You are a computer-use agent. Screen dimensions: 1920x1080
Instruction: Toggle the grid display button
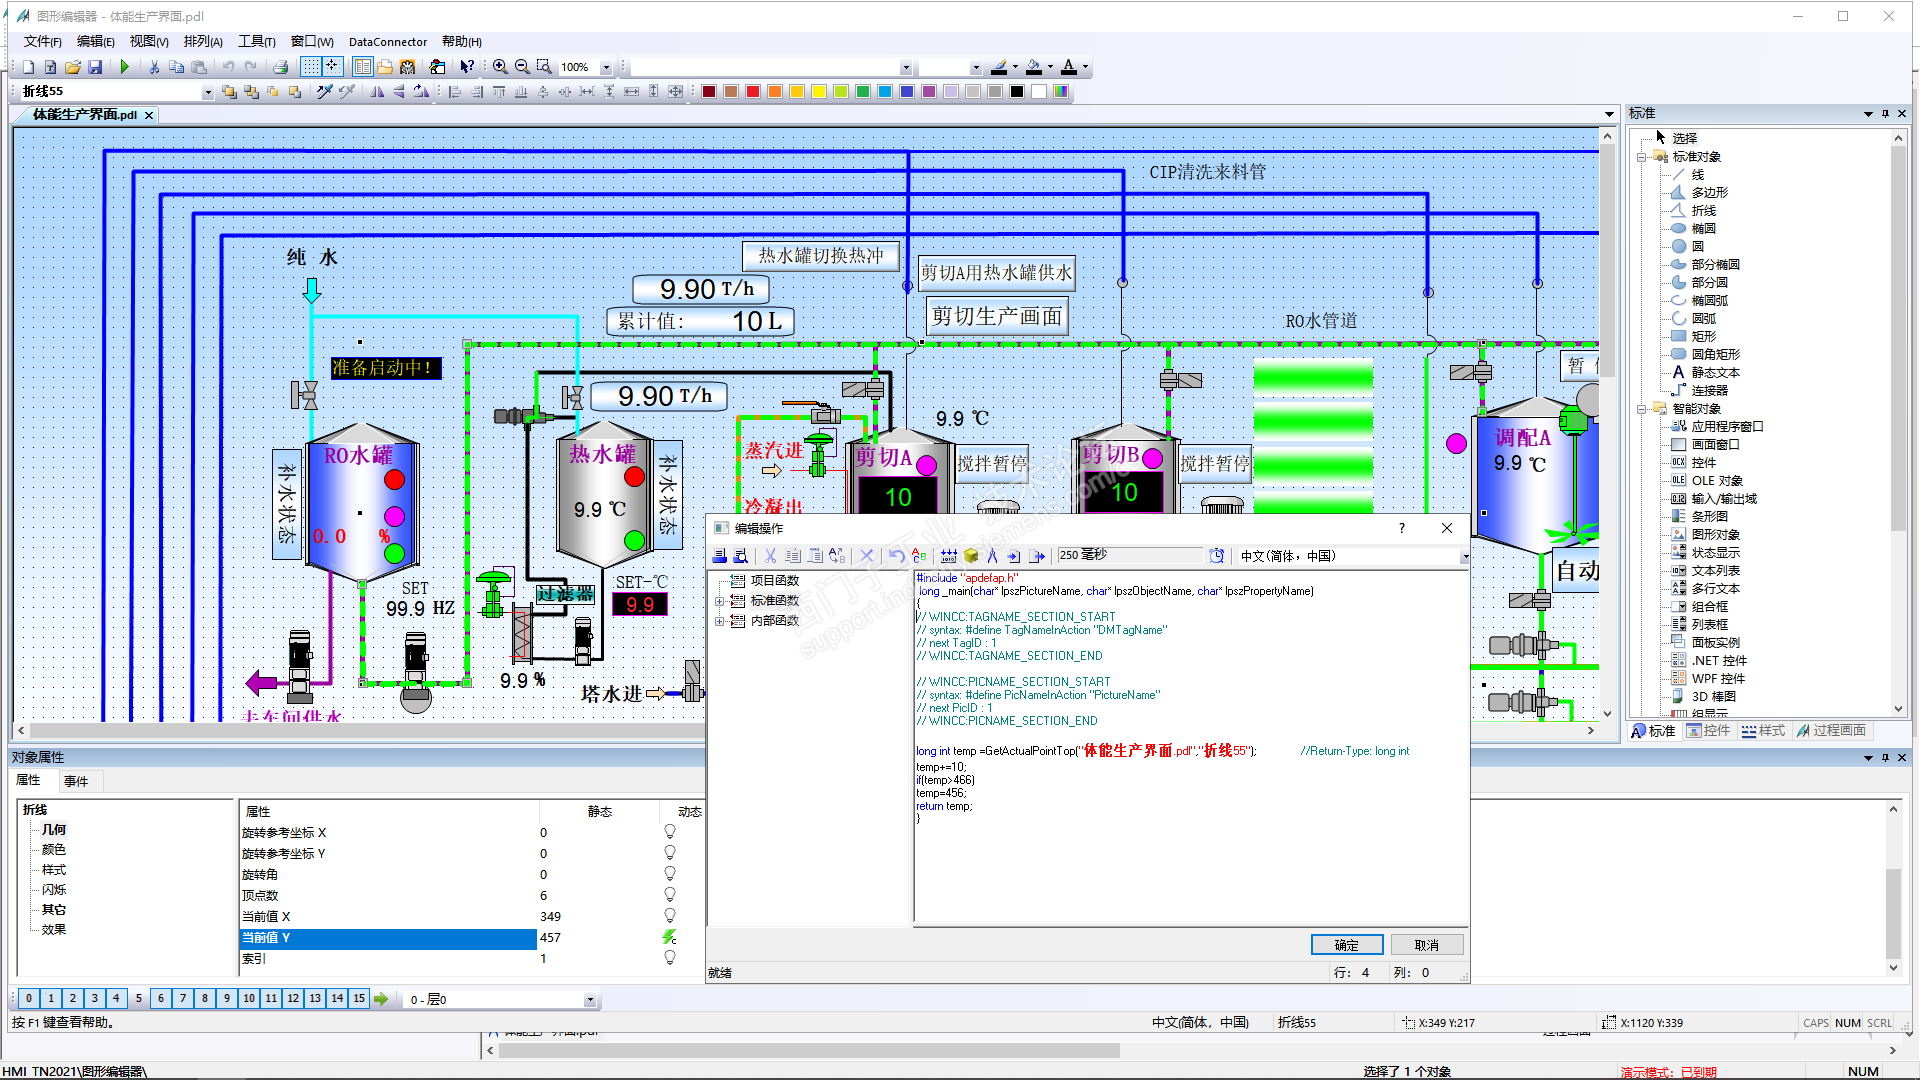coord(311,67)
